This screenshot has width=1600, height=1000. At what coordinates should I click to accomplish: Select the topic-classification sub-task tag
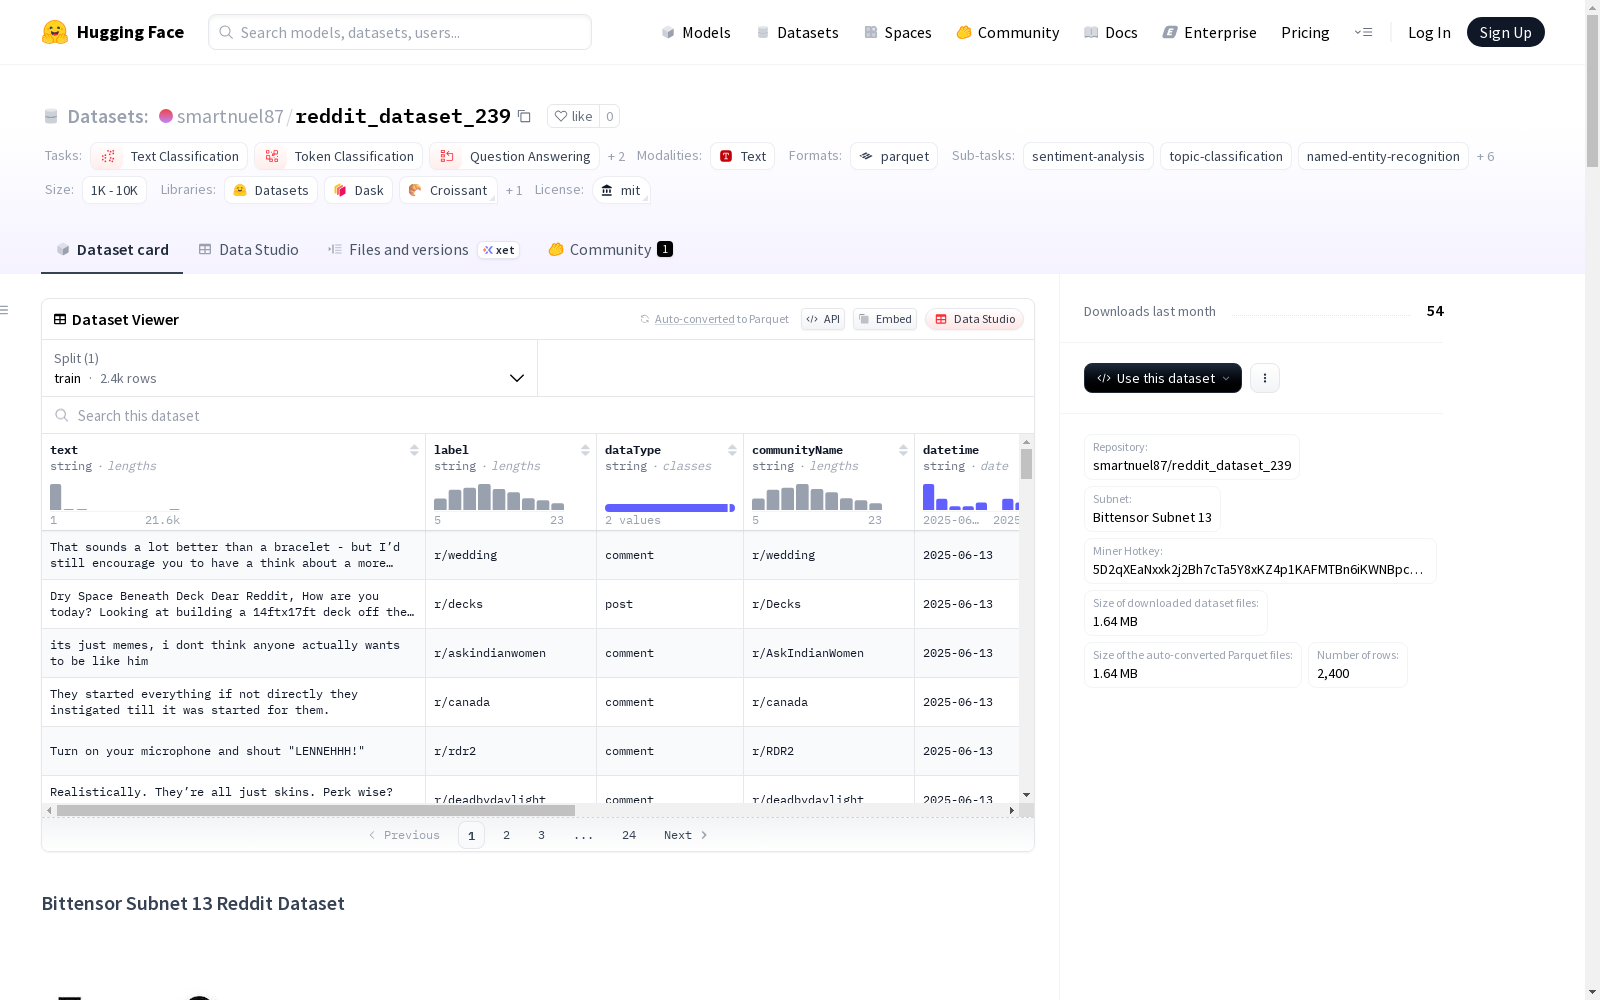point(1226,156)
